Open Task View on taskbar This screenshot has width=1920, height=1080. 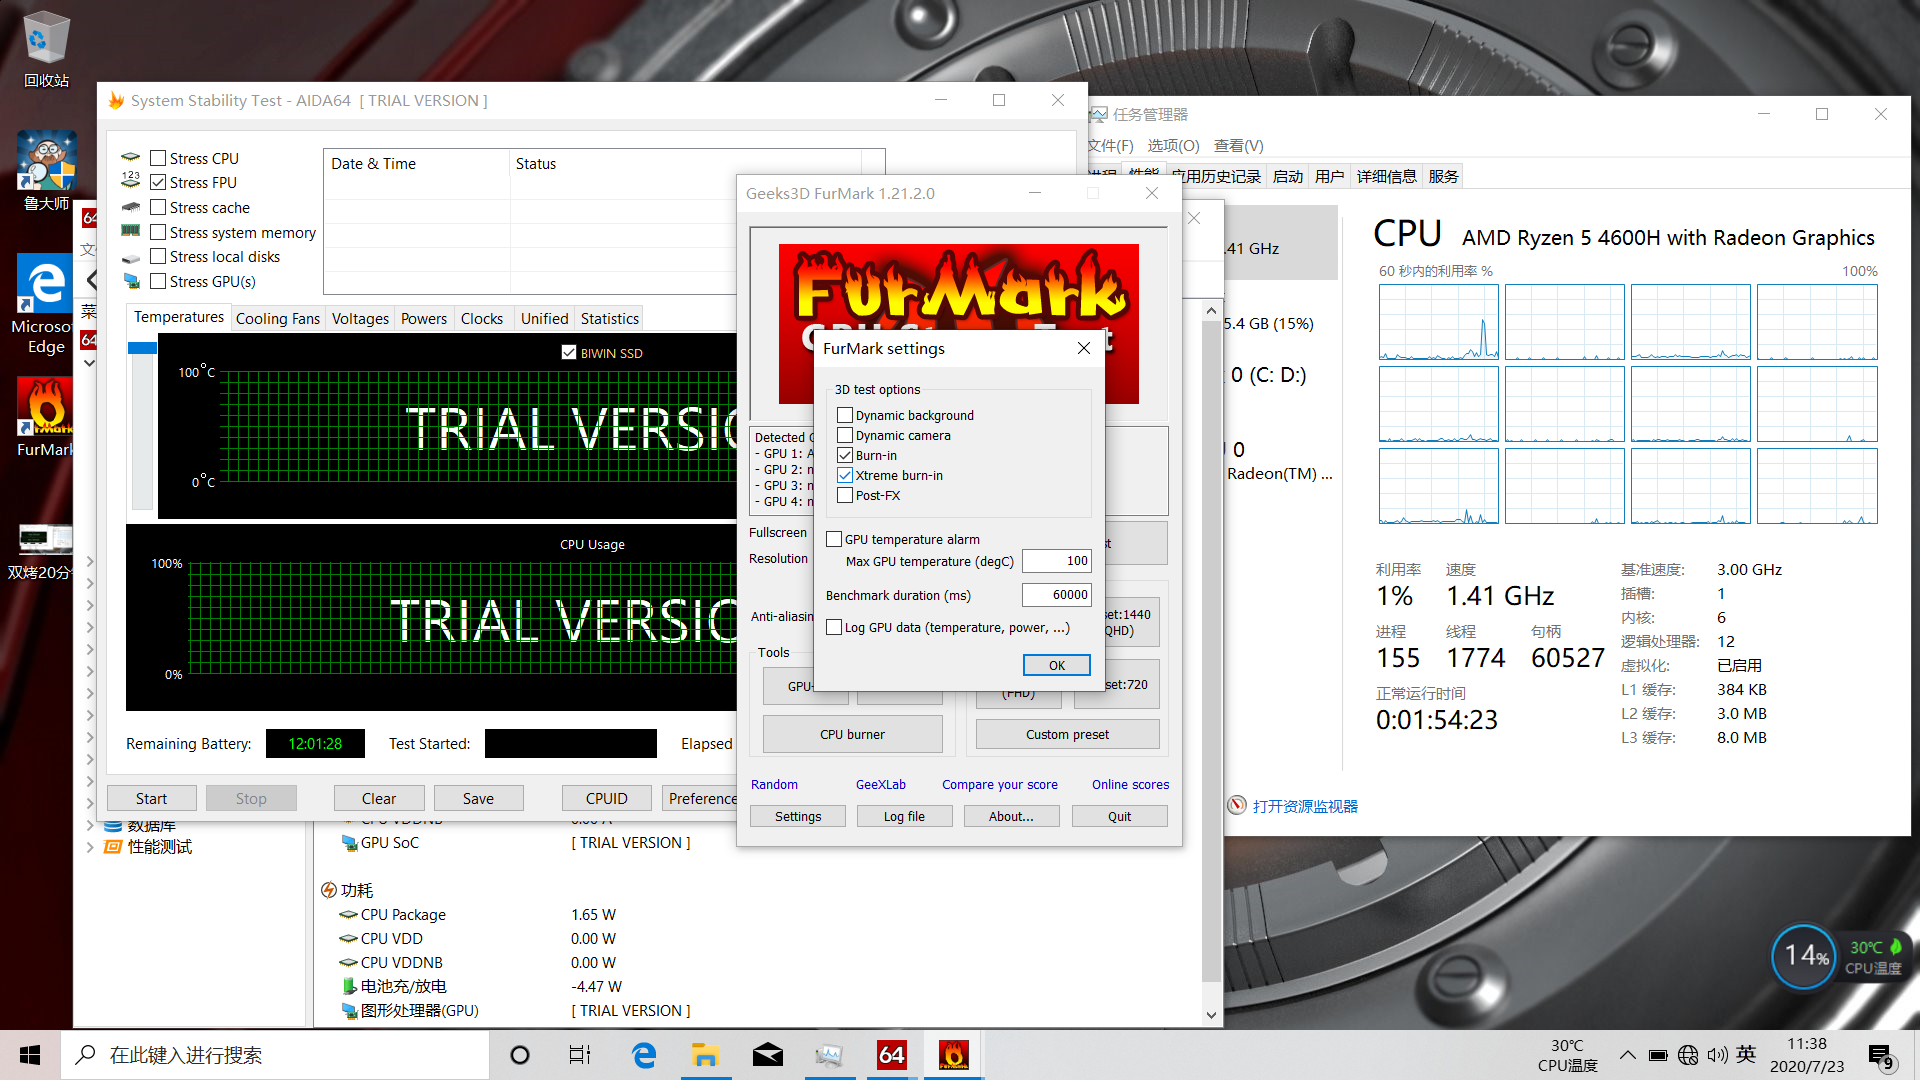580,1055
